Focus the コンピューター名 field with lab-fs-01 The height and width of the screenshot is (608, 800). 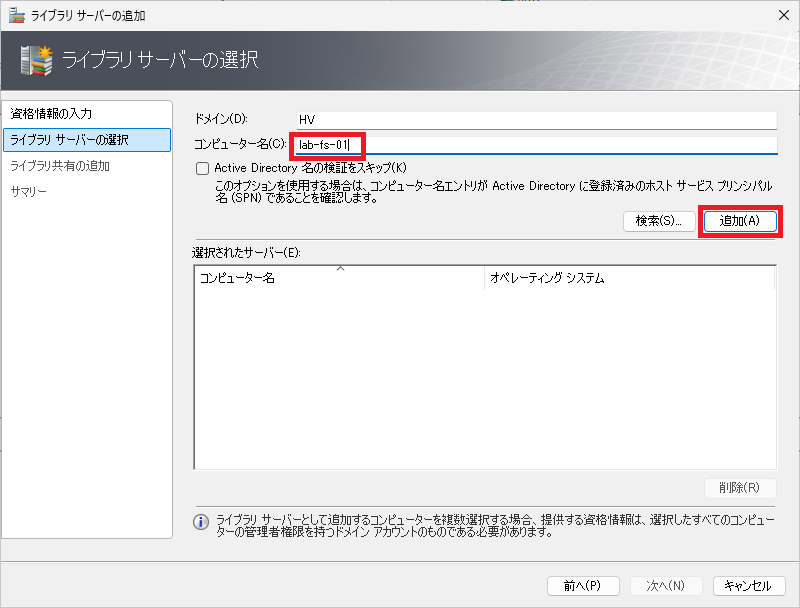click(x=537, y=145)
